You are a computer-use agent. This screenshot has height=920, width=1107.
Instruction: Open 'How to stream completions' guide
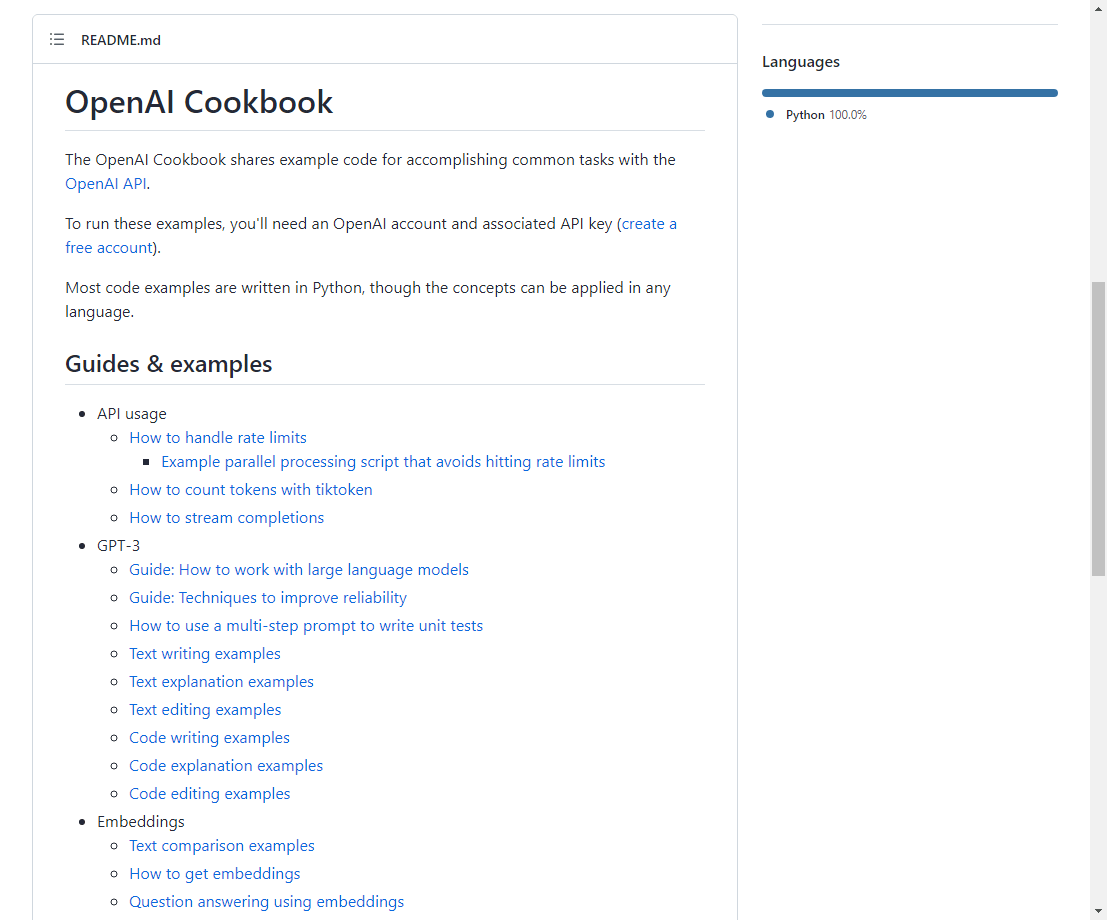click(227, 518)
